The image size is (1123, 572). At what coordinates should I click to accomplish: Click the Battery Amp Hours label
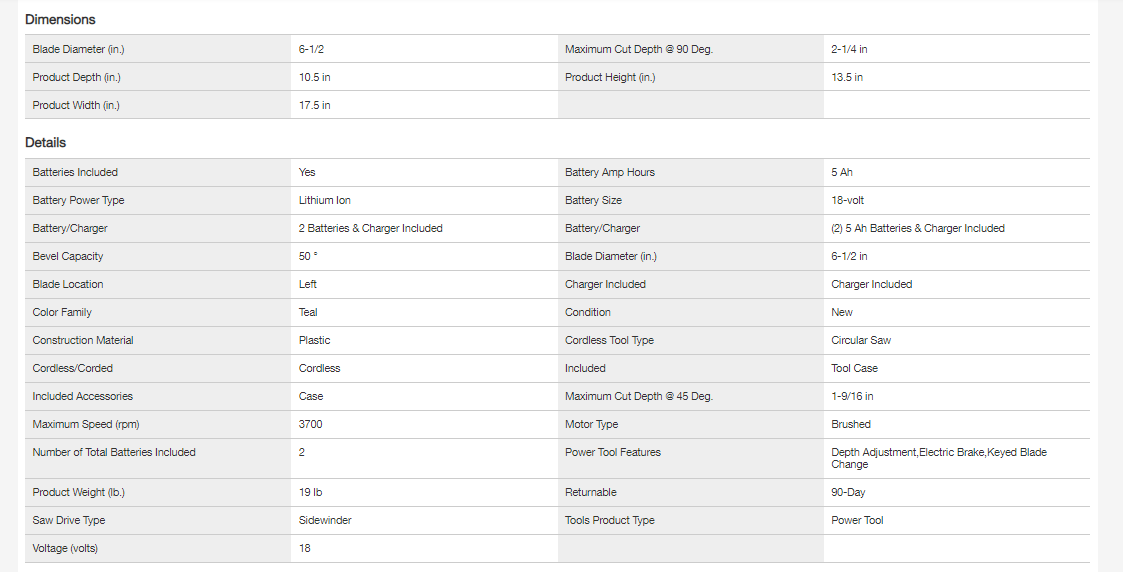(610, 172)
